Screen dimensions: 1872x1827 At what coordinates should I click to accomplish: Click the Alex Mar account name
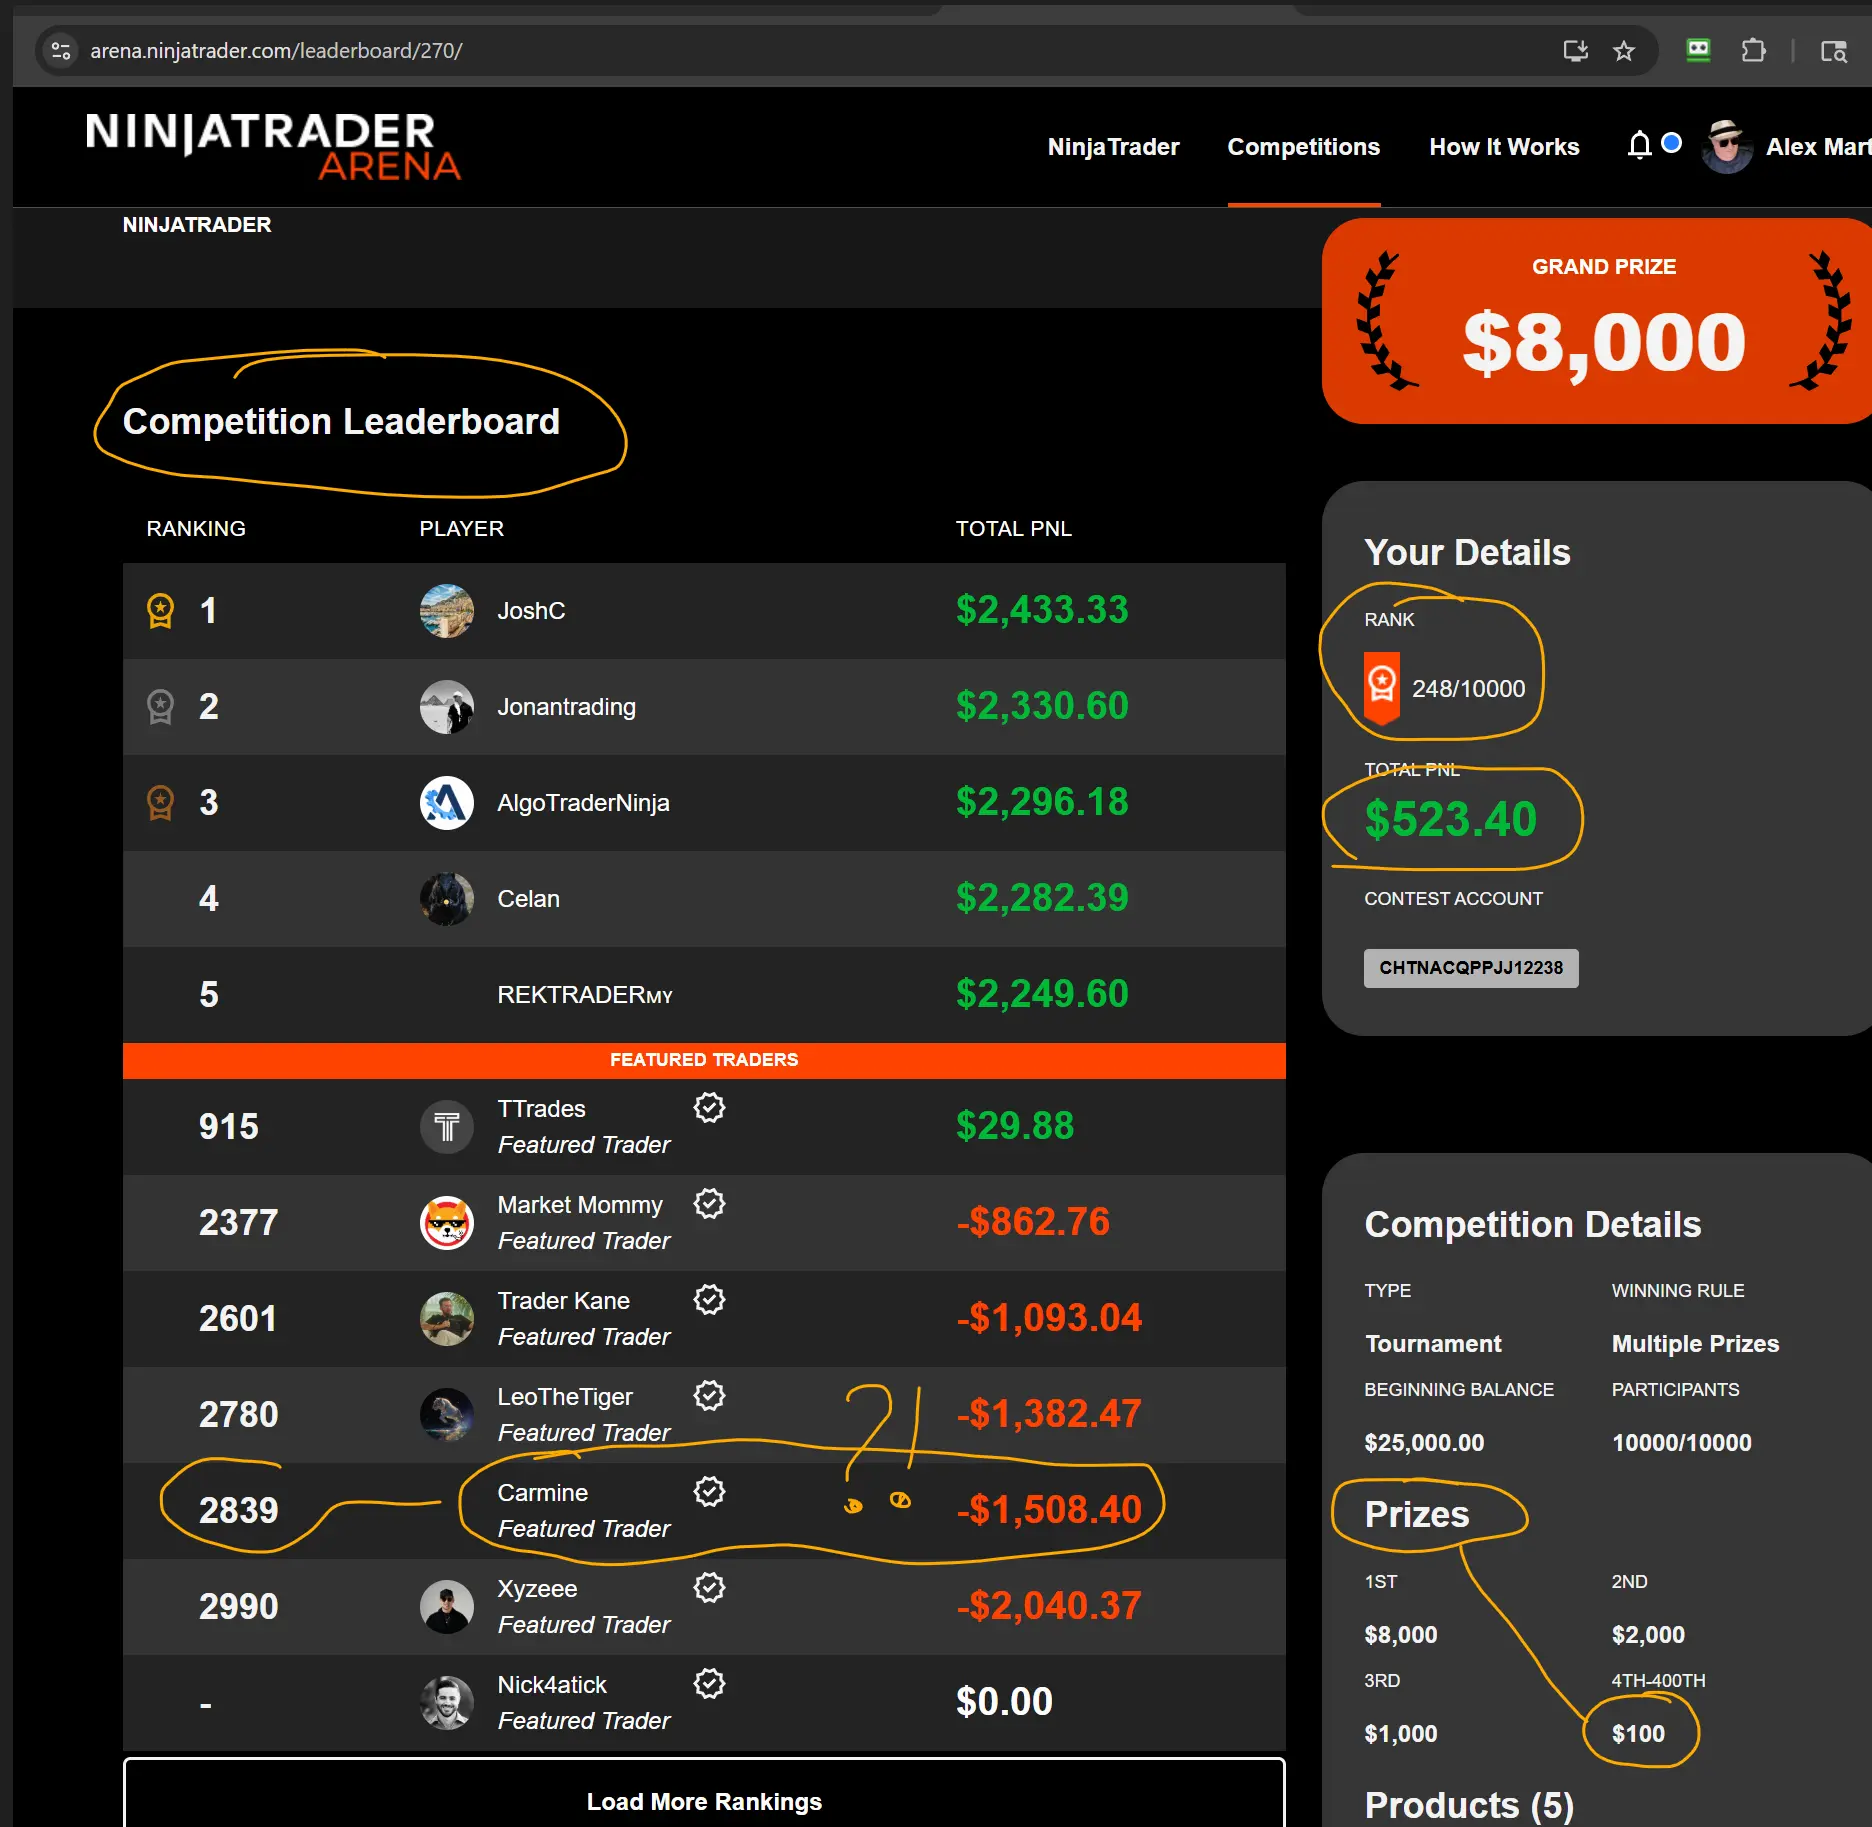tap(1817, 147)
